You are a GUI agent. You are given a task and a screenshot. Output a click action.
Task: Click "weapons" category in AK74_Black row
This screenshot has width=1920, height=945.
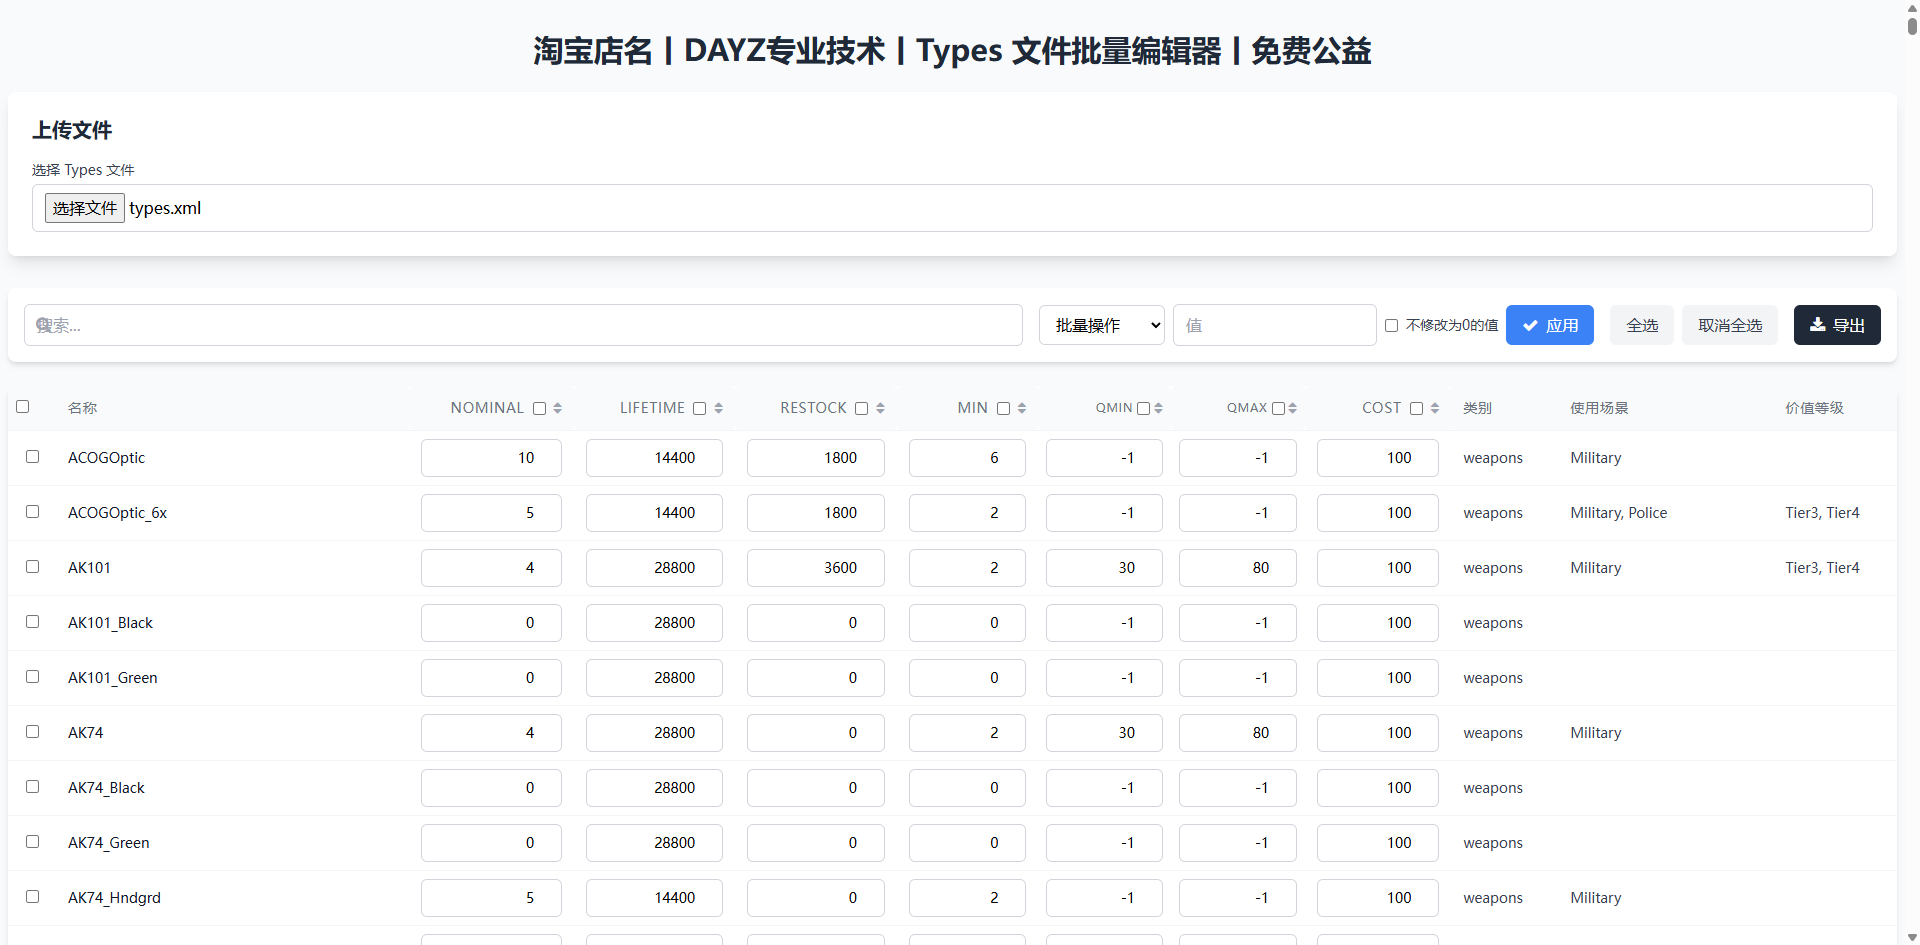(1493, 788)
